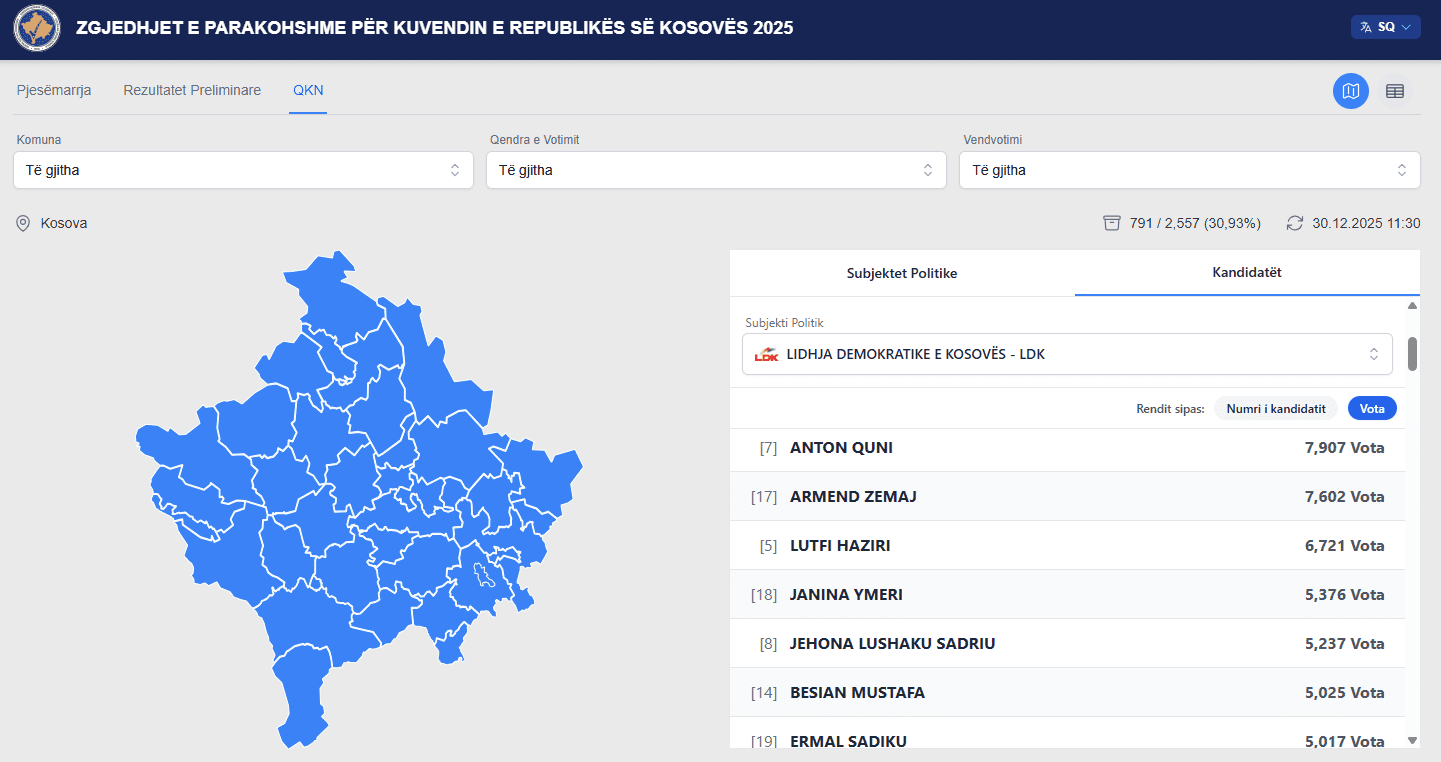Sort candidates by Vota
1441x762 pixels.
coord(1371,408)
